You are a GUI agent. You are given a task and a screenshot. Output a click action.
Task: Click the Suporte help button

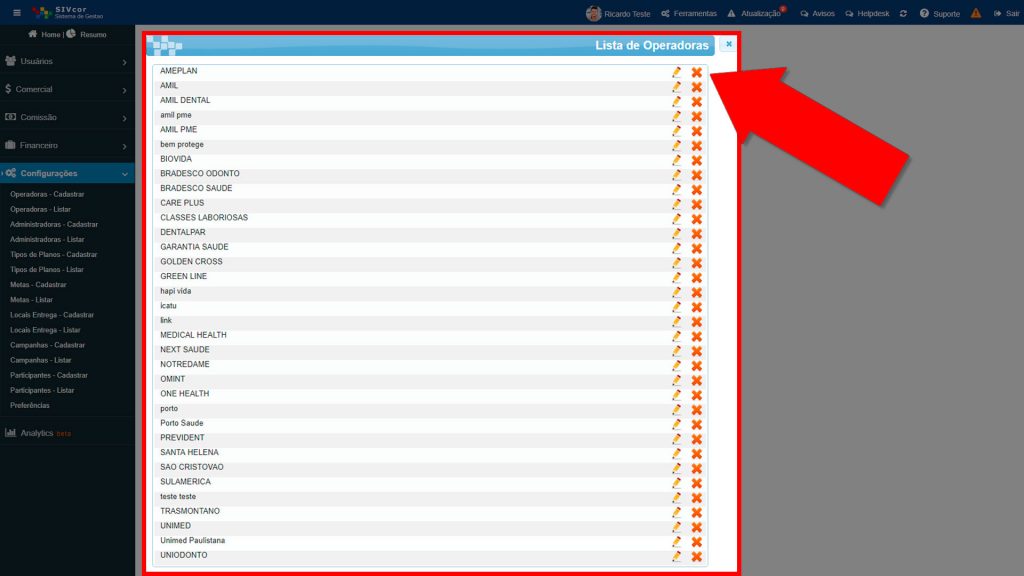tap(940, 14)
